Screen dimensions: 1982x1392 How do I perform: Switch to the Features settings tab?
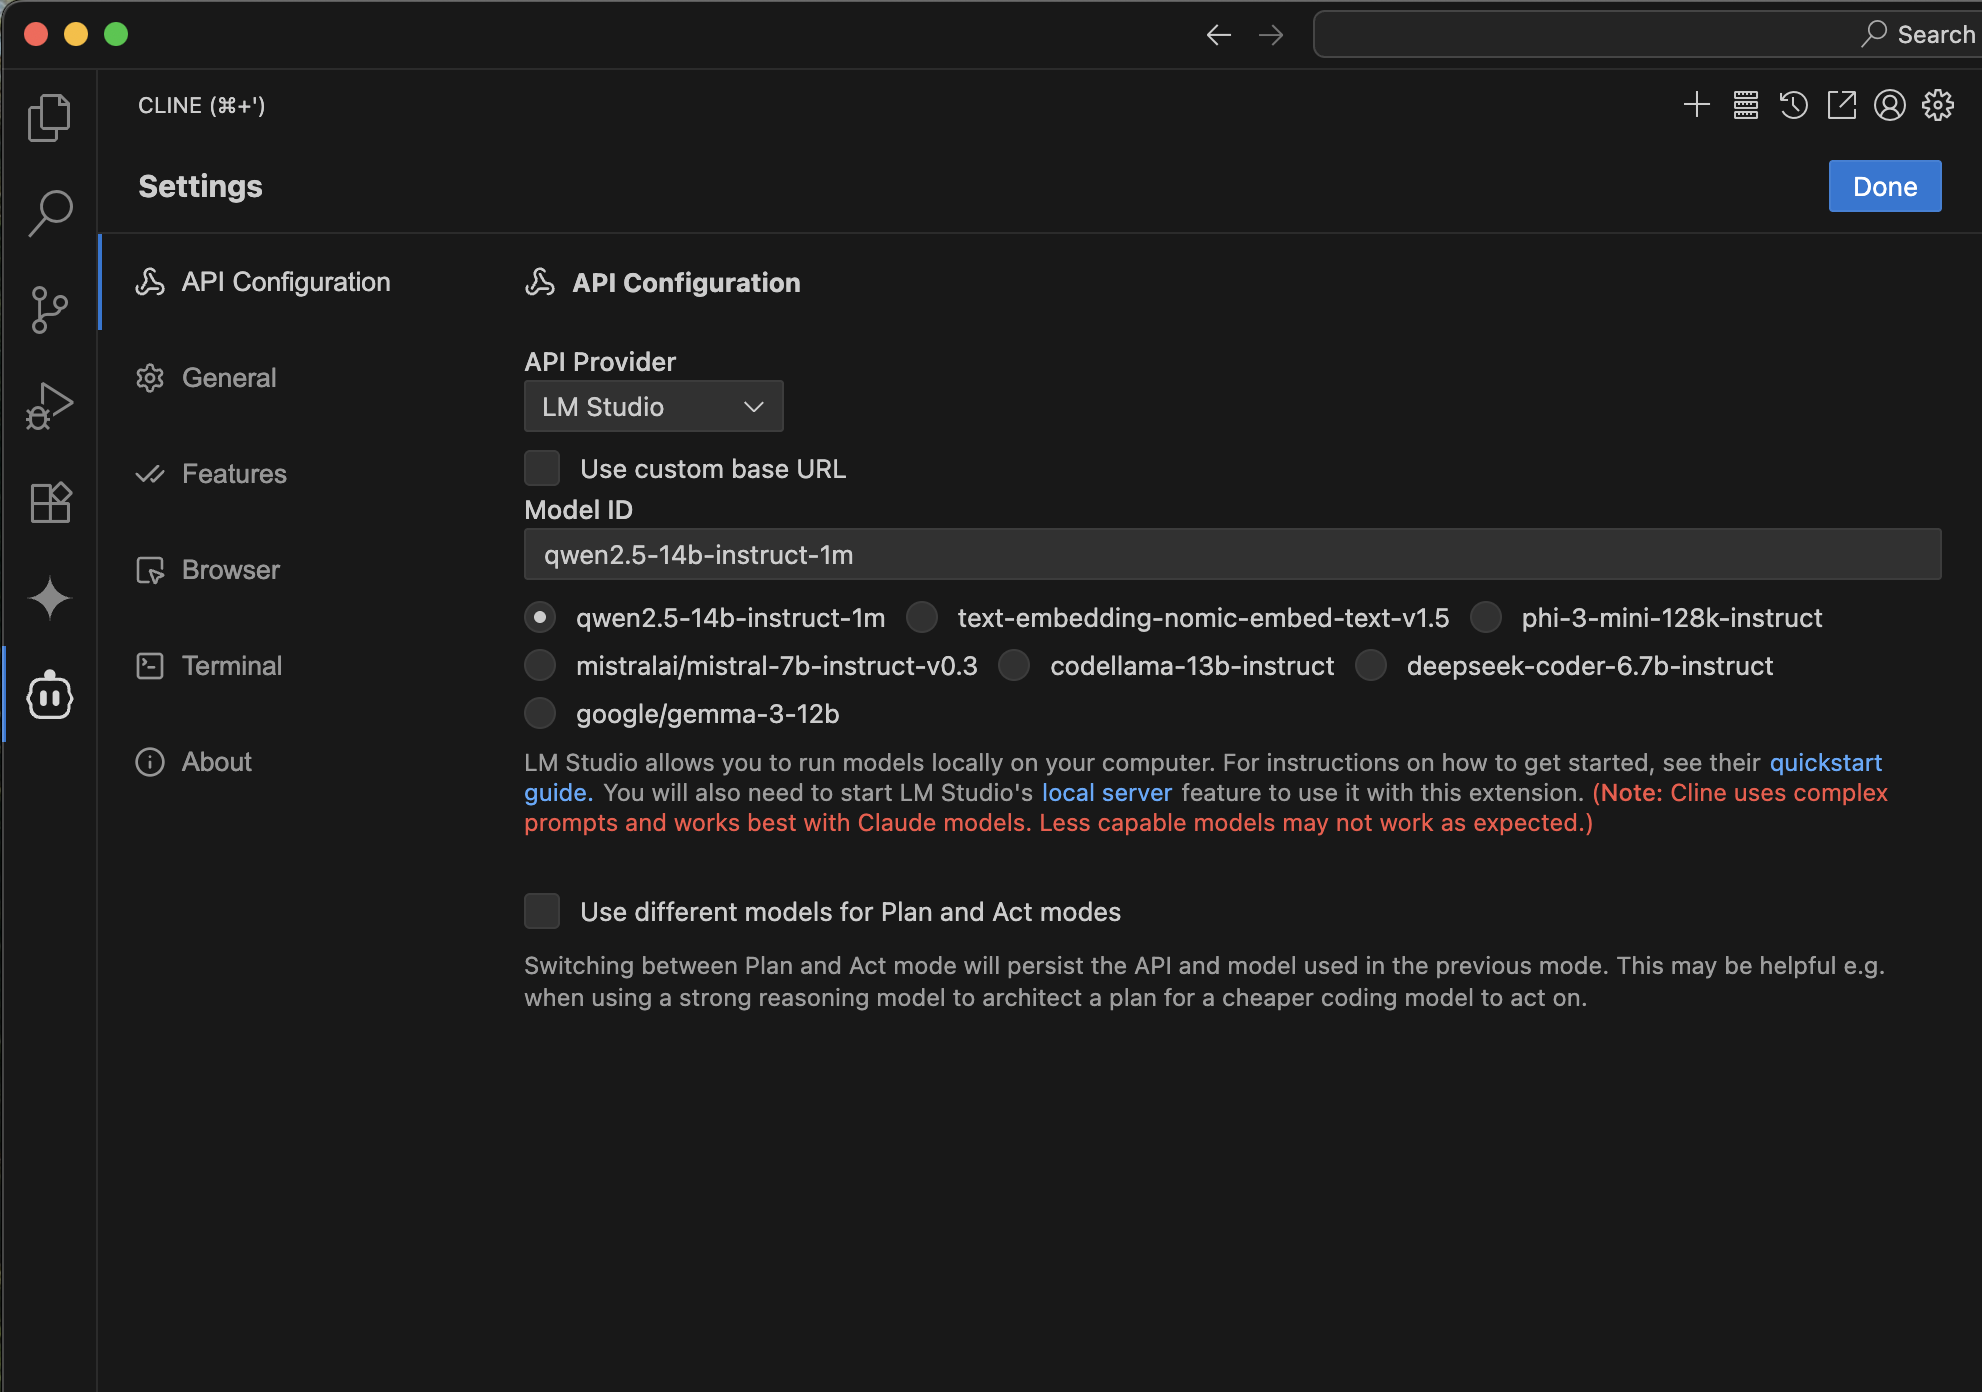point(234,474)
